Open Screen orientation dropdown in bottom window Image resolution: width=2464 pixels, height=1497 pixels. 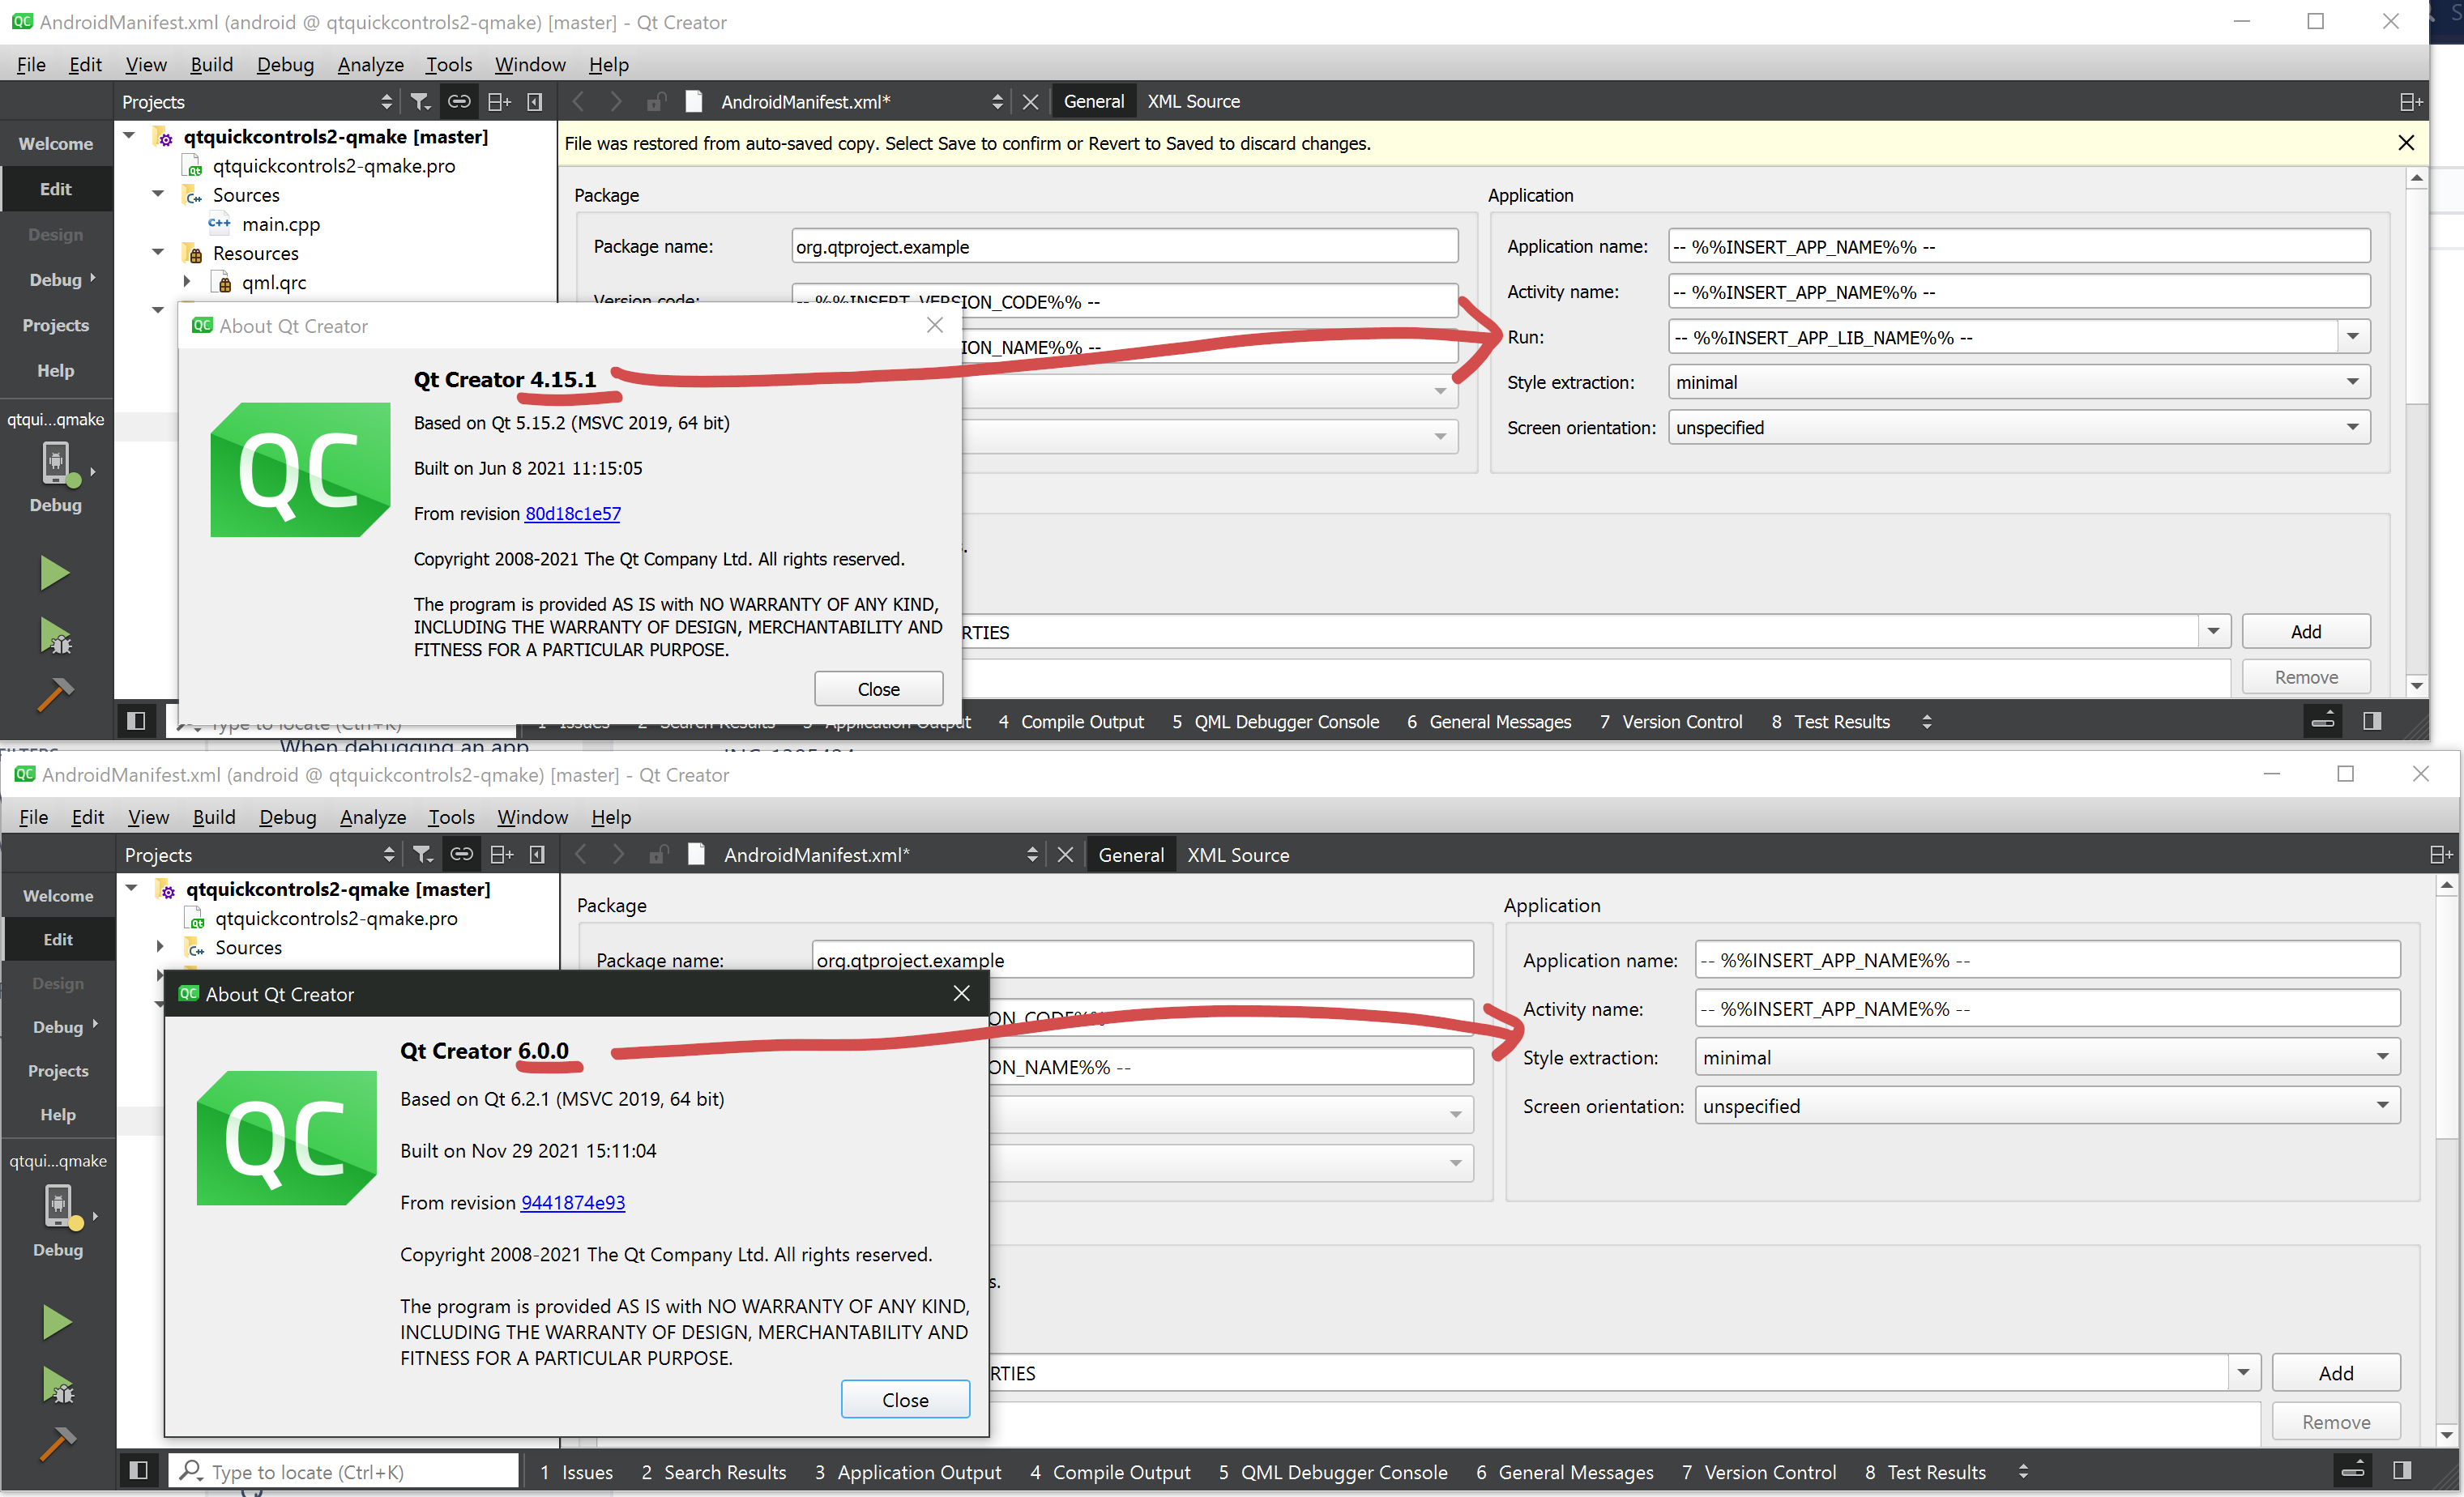click(2383, 1105)
